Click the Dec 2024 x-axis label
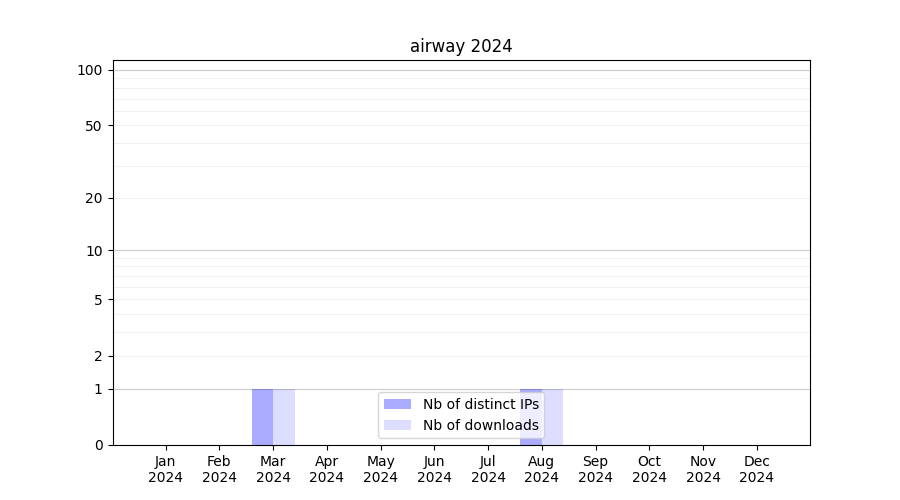Image resolution: width=900 pixels, height=500 pixels. [x=757, y=469]
